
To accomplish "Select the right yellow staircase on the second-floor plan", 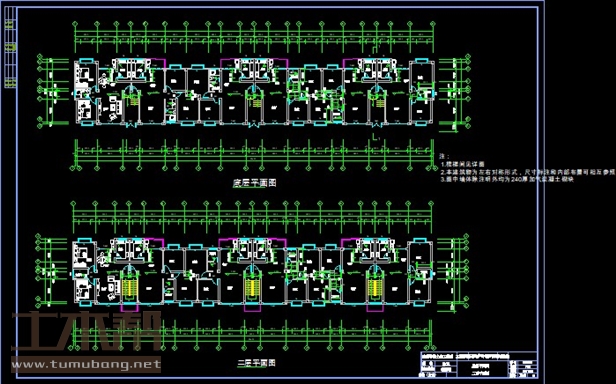I will tap(374, 288).
